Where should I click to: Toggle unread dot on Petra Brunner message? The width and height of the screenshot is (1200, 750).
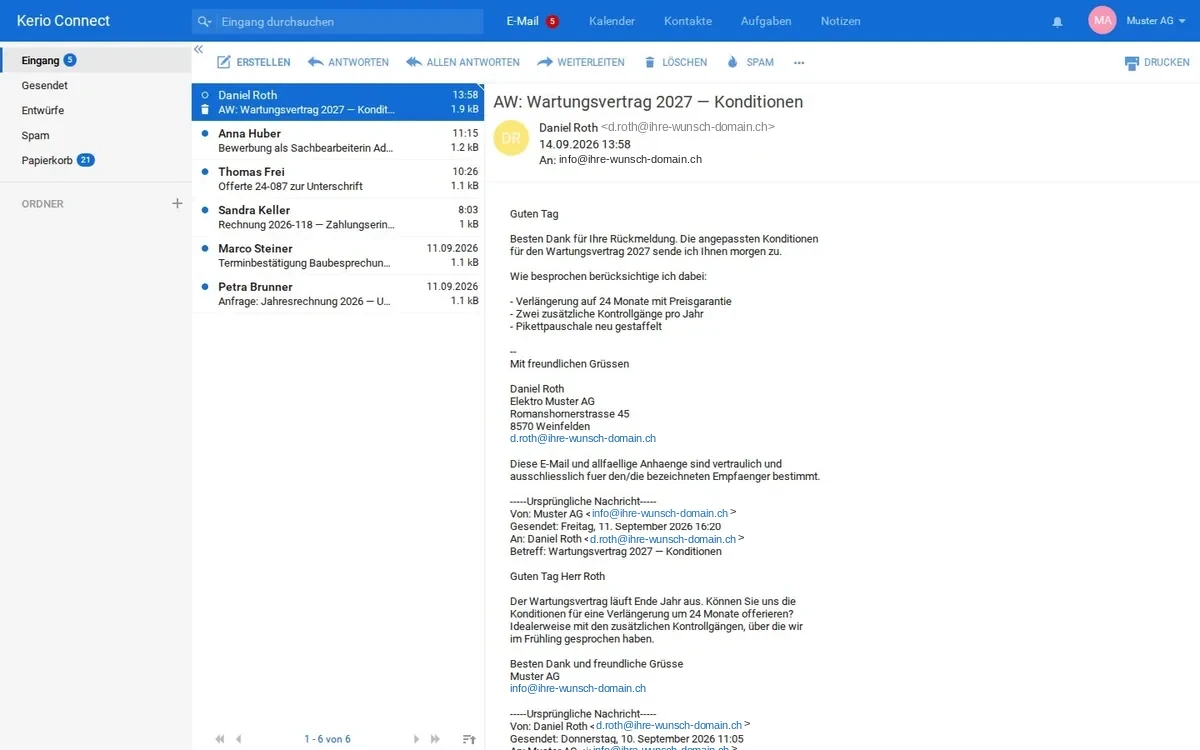tap(205, 286)
